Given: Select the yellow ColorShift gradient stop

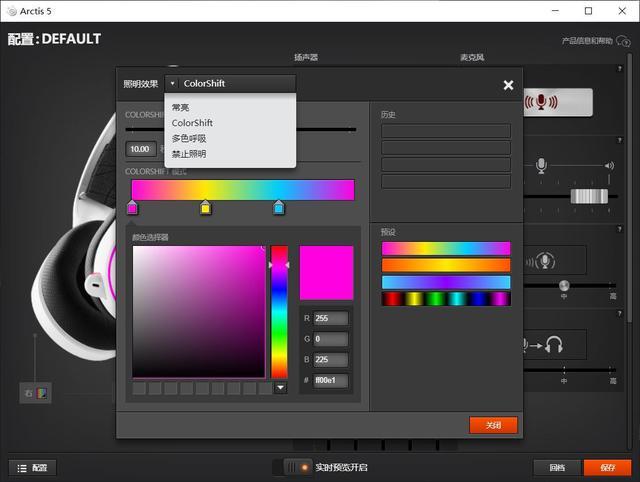Looking at the screenshot, I should point(205,208).
